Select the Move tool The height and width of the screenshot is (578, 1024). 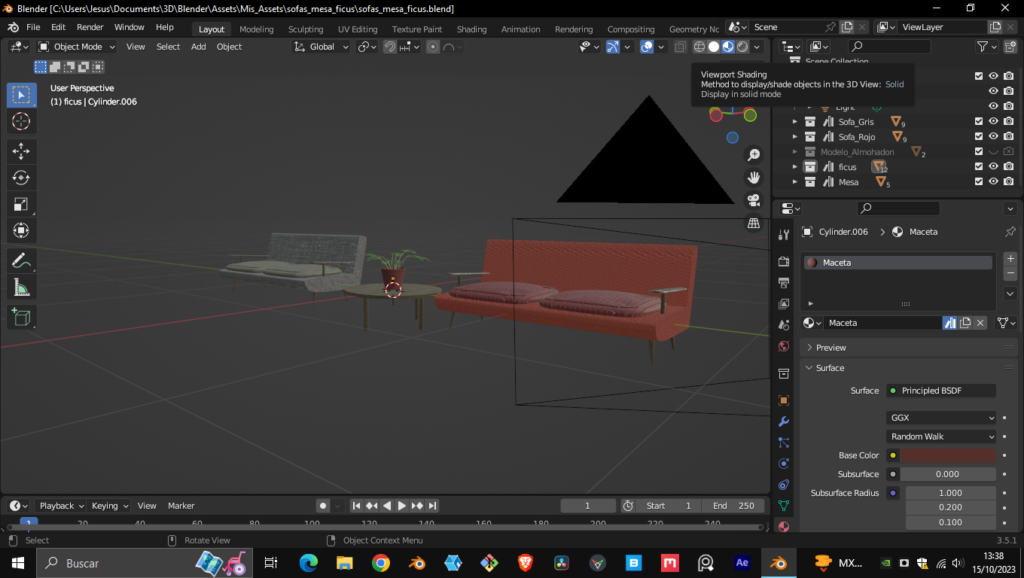21,151
